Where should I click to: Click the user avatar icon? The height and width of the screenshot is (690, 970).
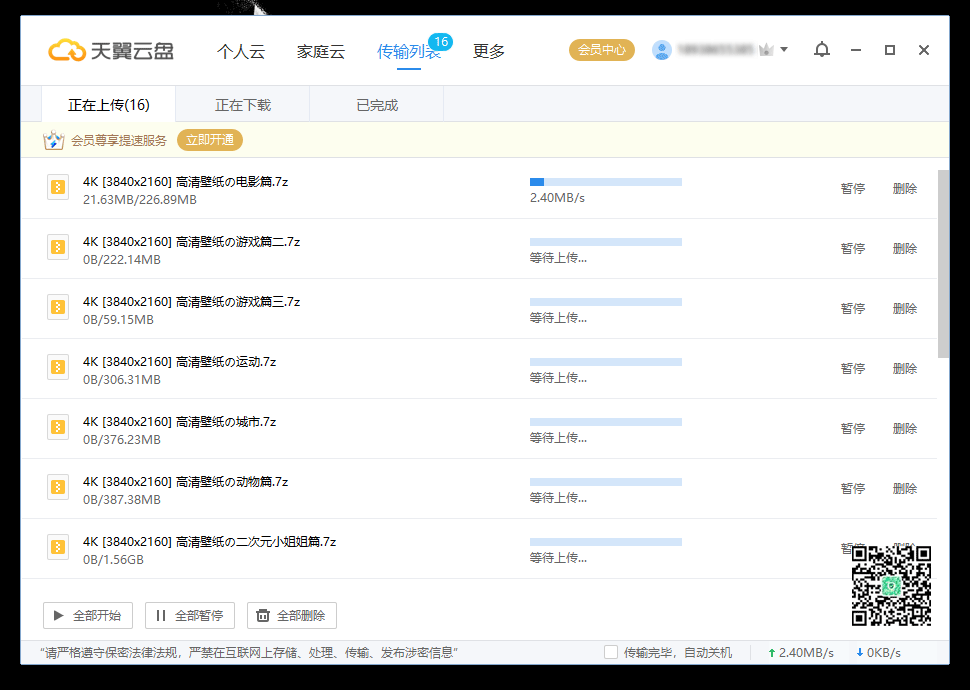point(662,50)
